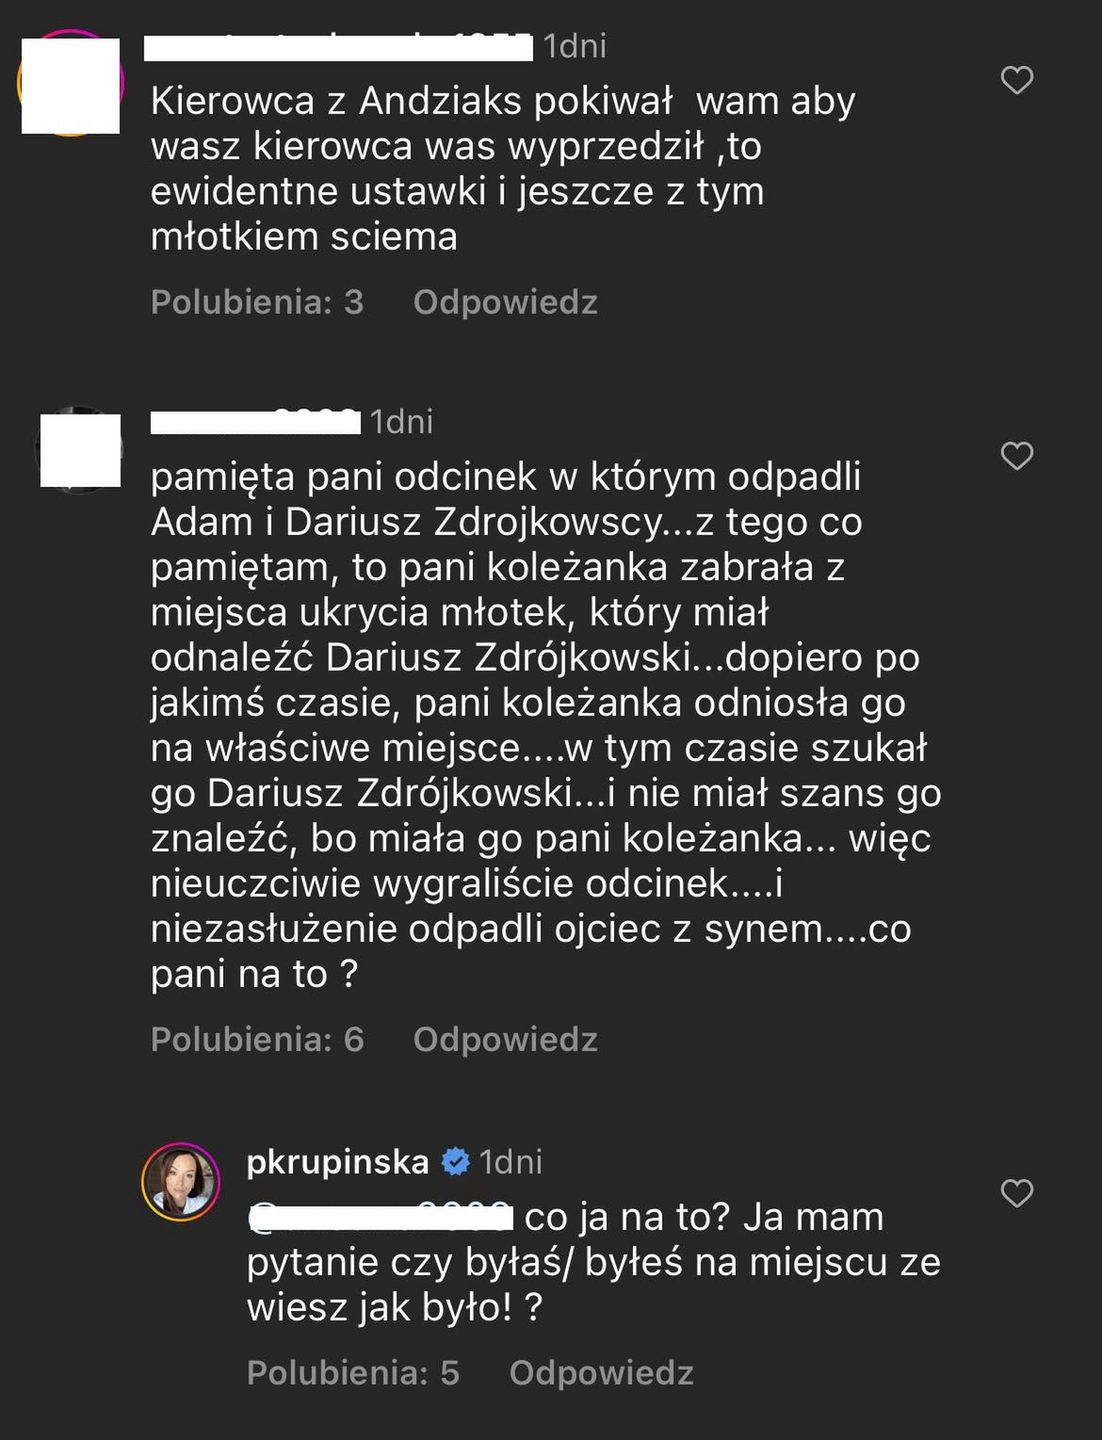Open the first commenter's username
This screenshot has width=1102, height=1440.
click(x=338, y=47)
